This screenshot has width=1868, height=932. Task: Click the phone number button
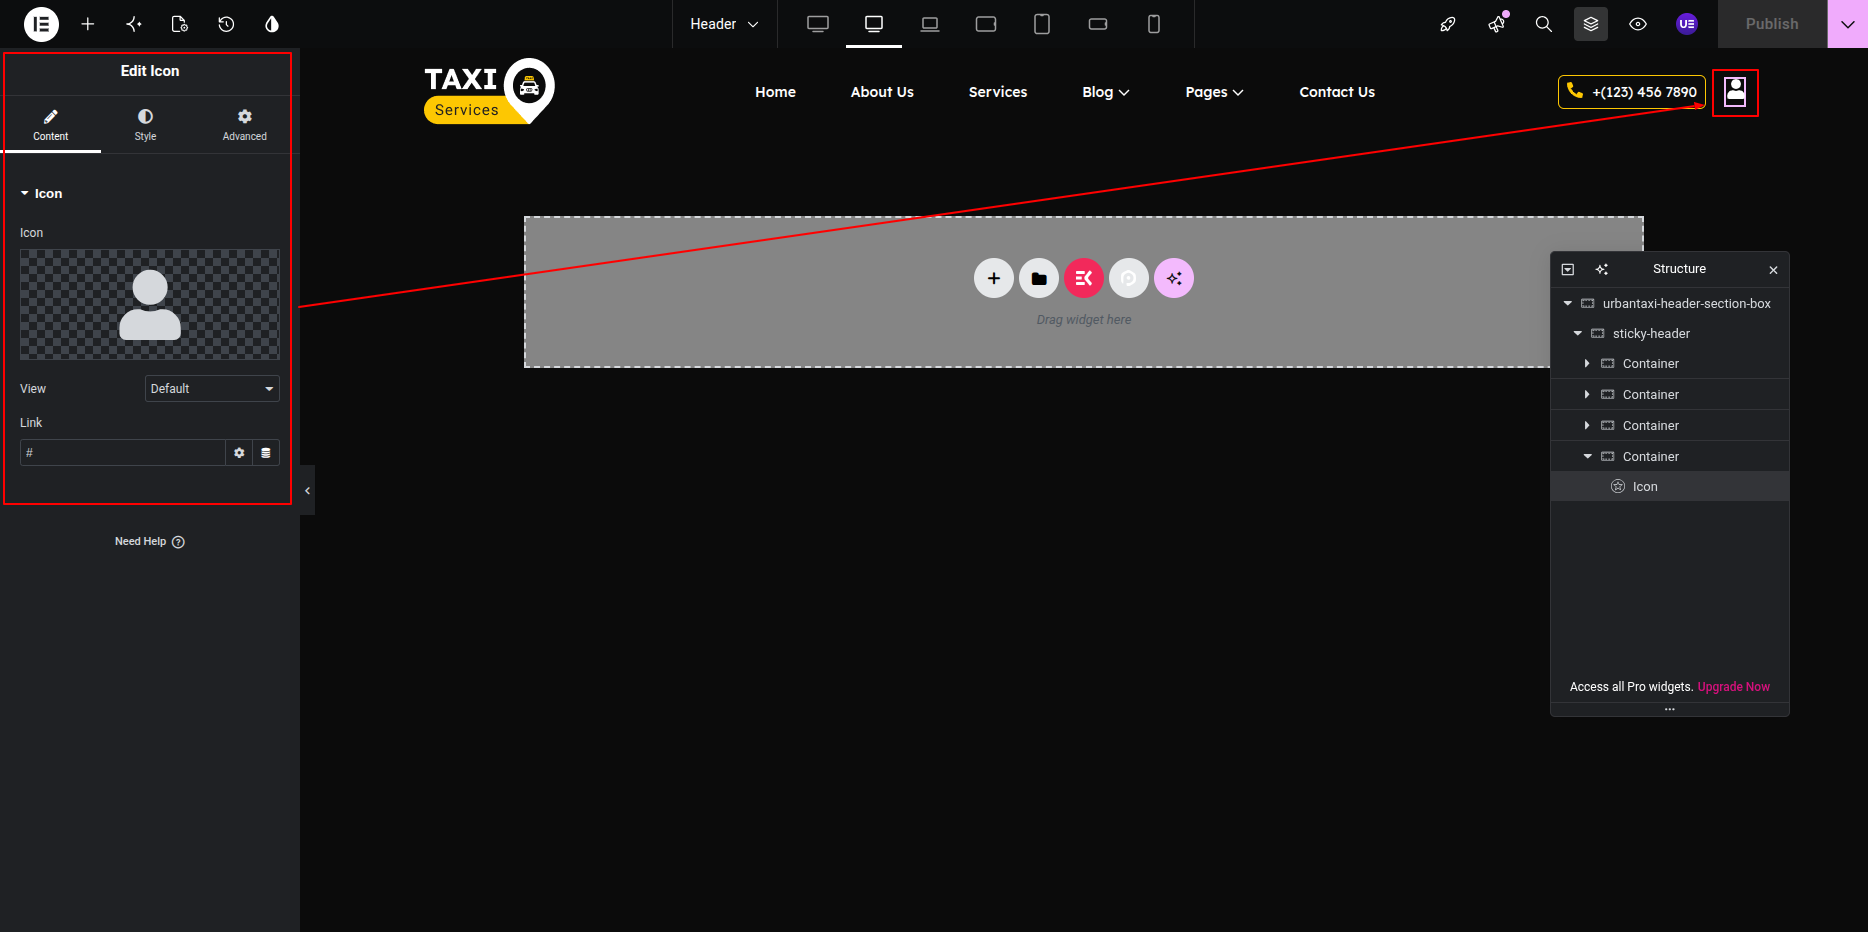(x=1632, y=92)
